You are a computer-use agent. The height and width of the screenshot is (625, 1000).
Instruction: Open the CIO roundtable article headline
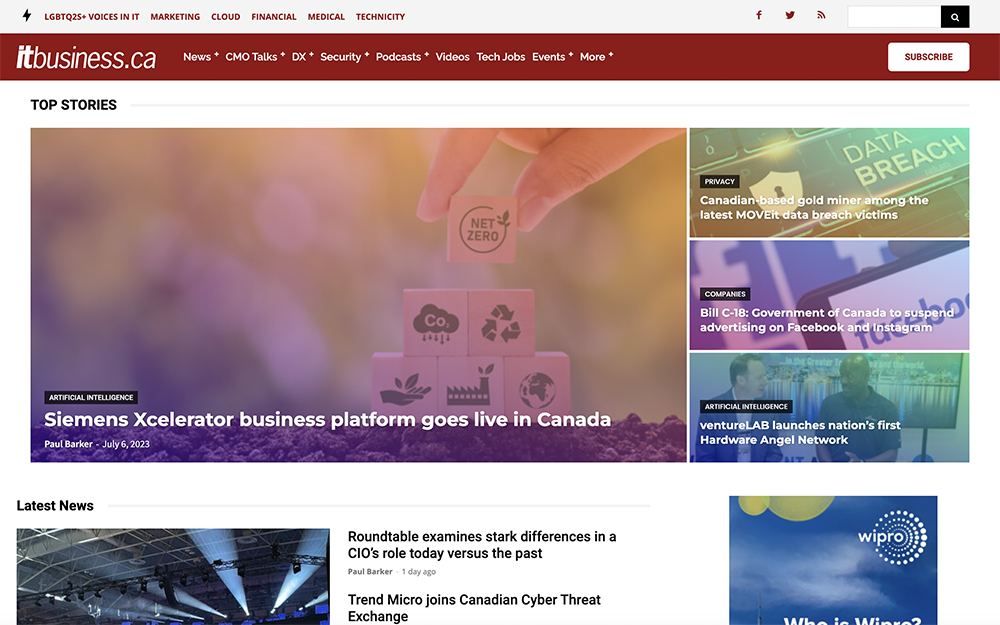pyautogui.click(x=481, y=545)
